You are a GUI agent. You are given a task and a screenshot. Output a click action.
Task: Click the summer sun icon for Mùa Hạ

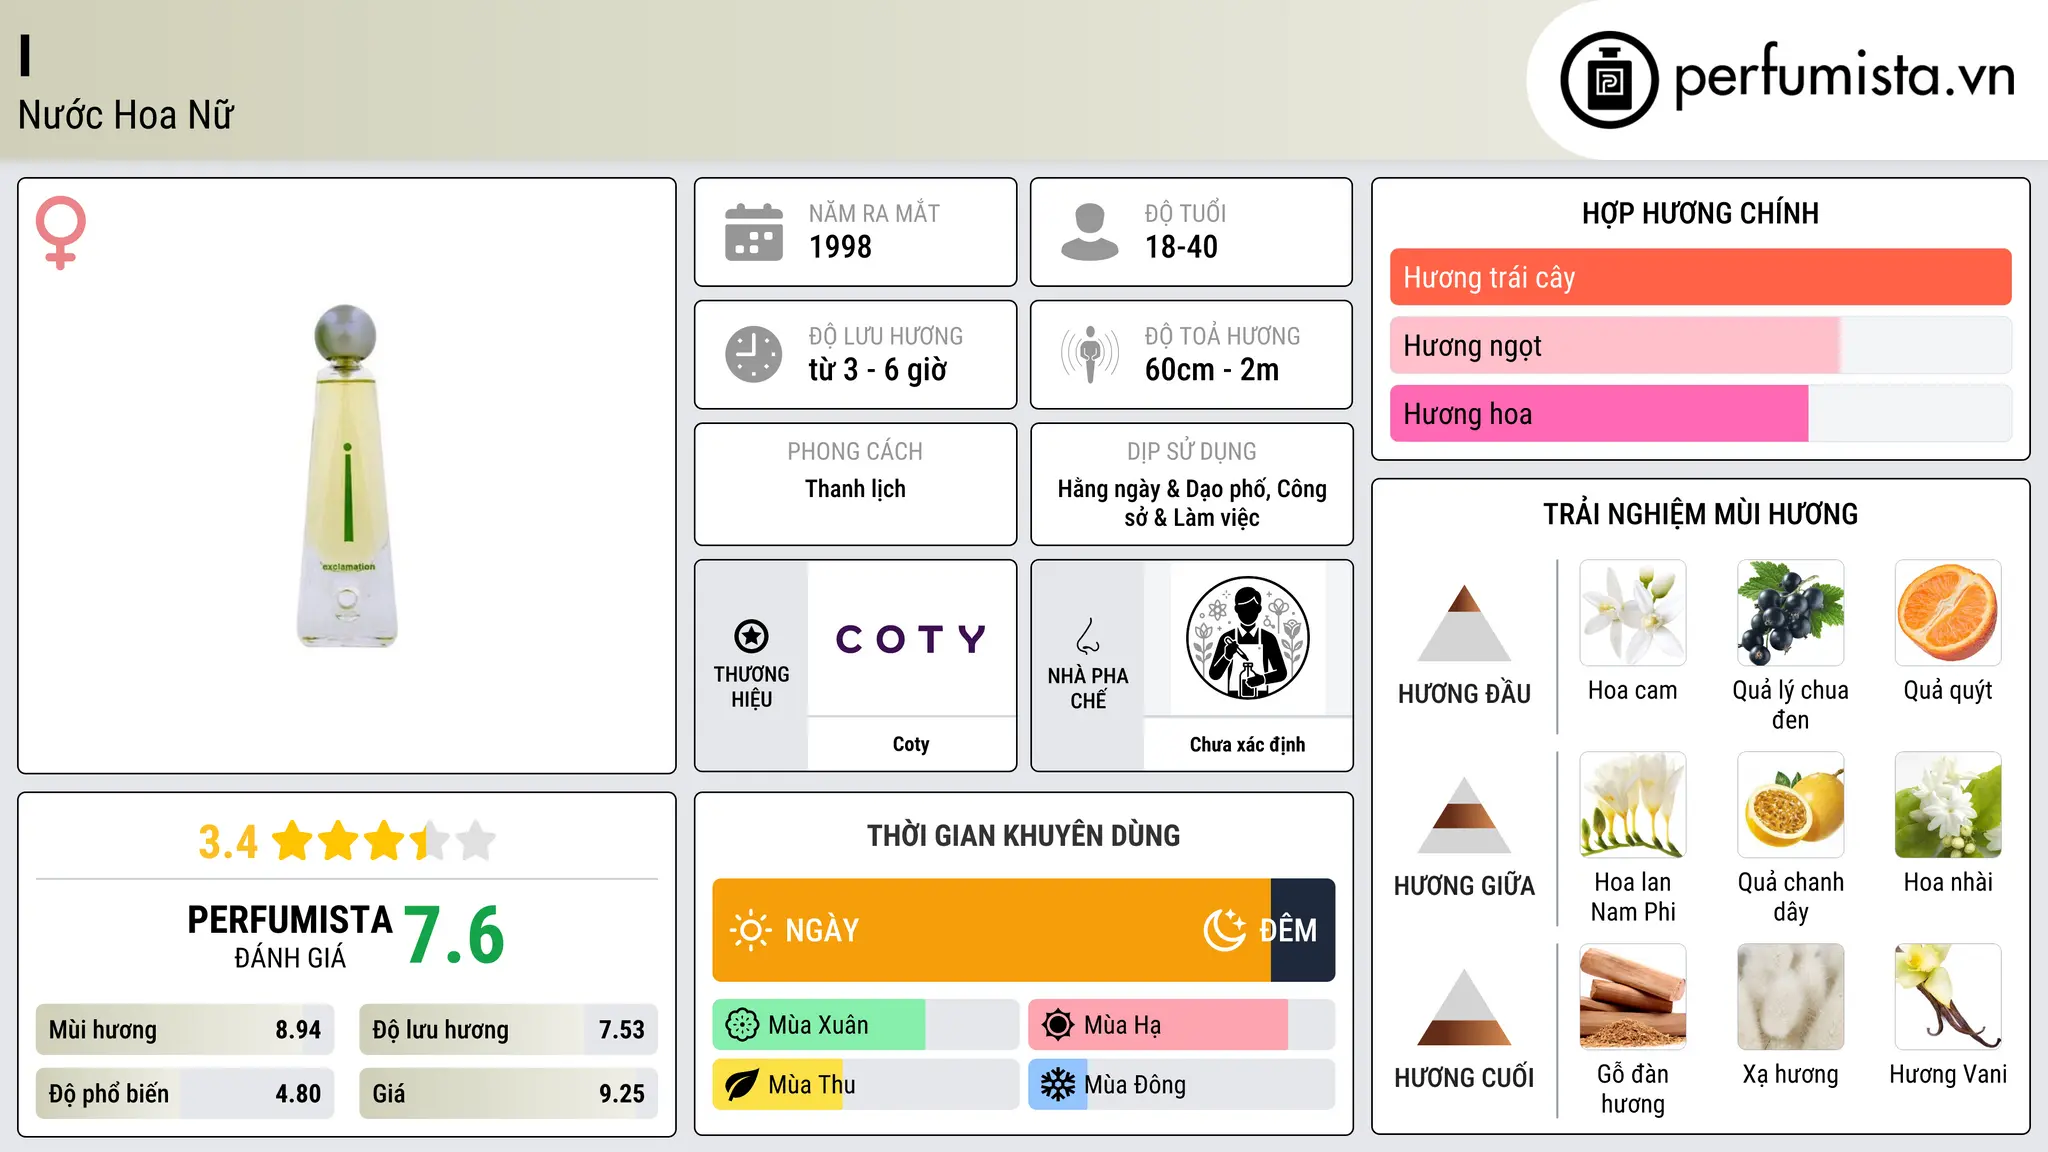[x=1058, y=1025]
